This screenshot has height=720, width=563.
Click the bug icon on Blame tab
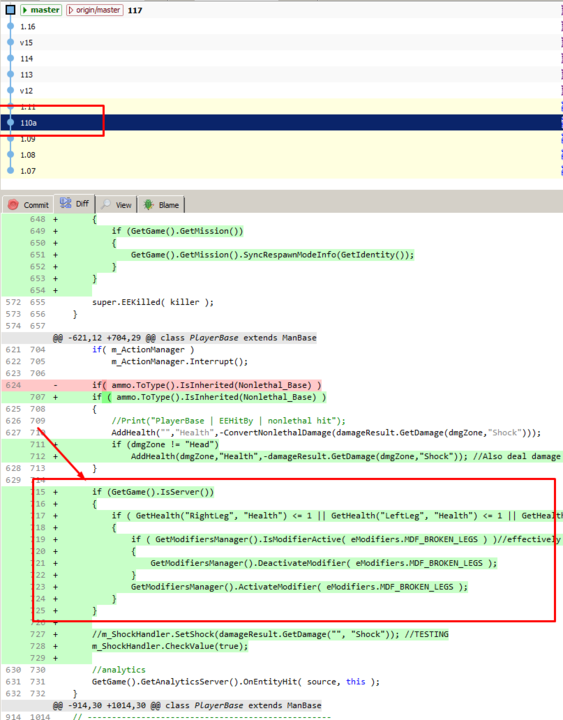tap(148, 205)
